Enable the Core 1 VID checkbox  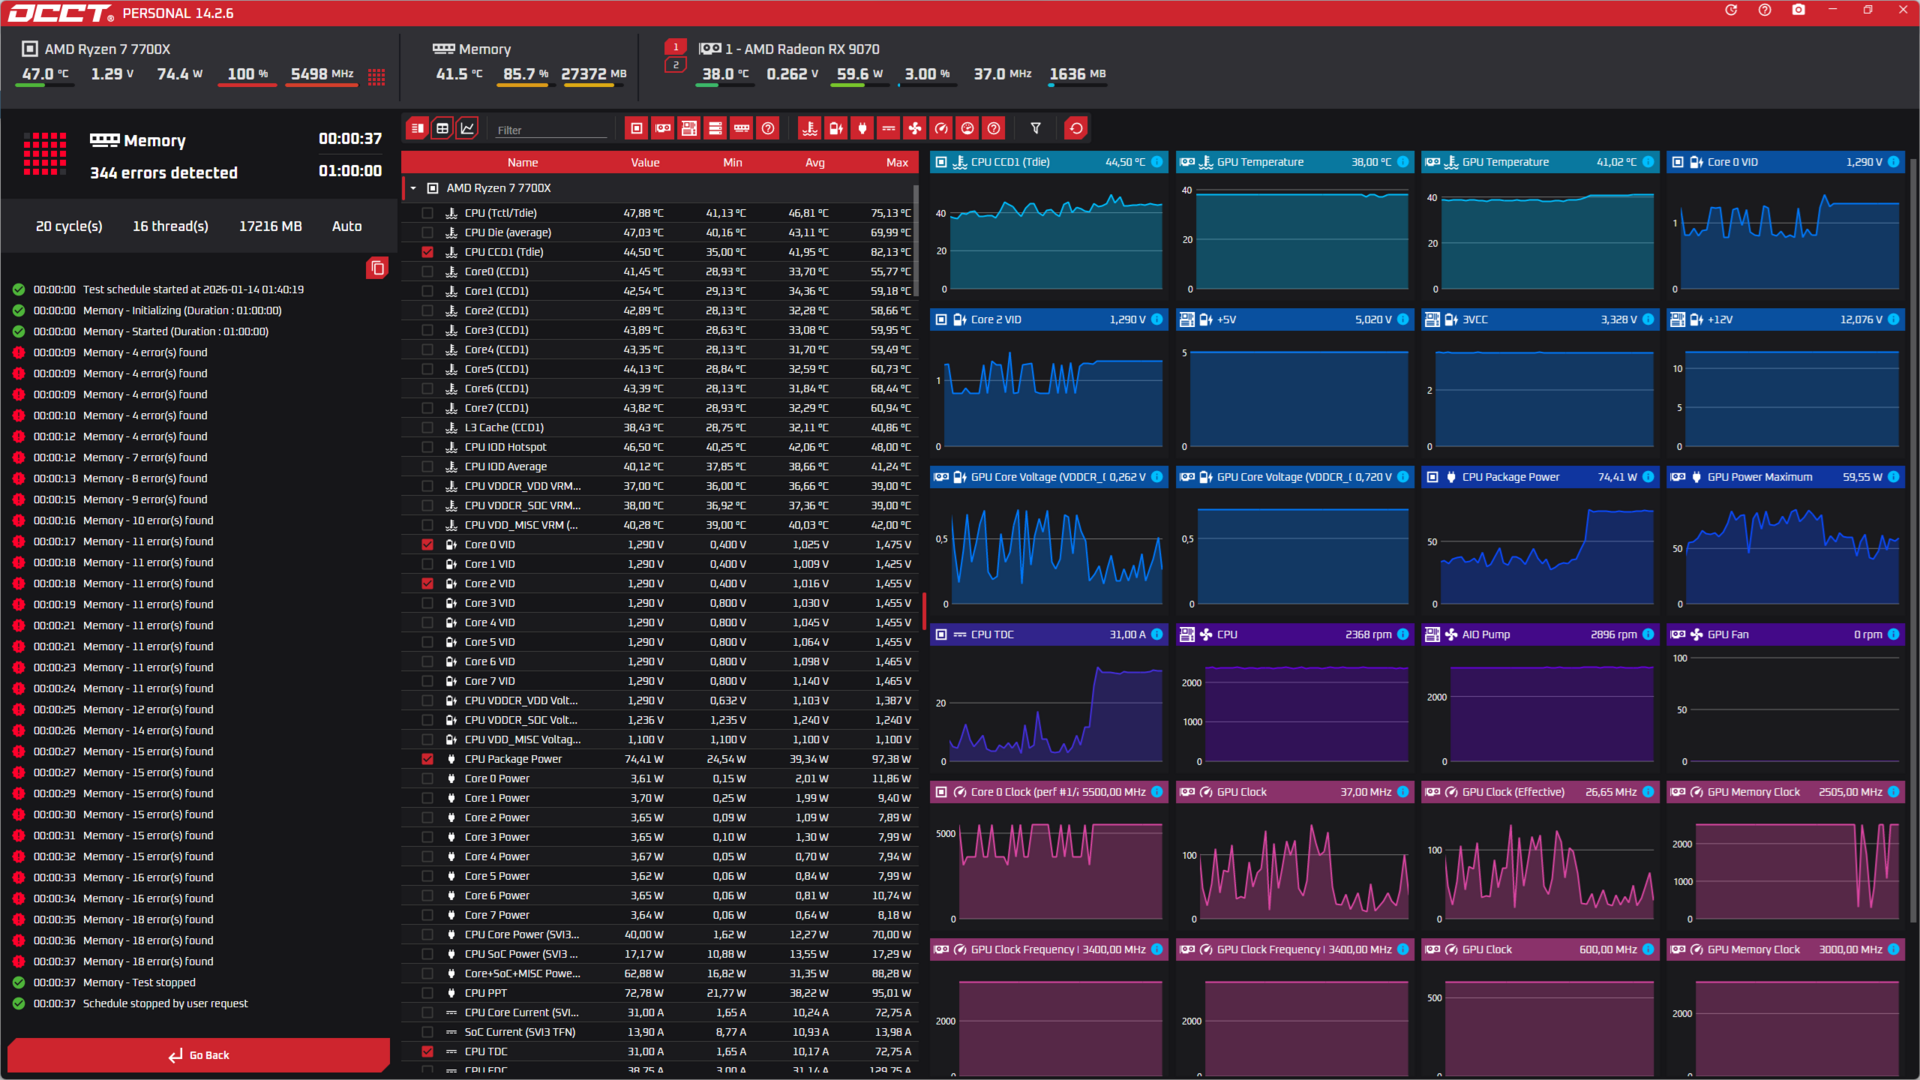(x=428, y=565)
